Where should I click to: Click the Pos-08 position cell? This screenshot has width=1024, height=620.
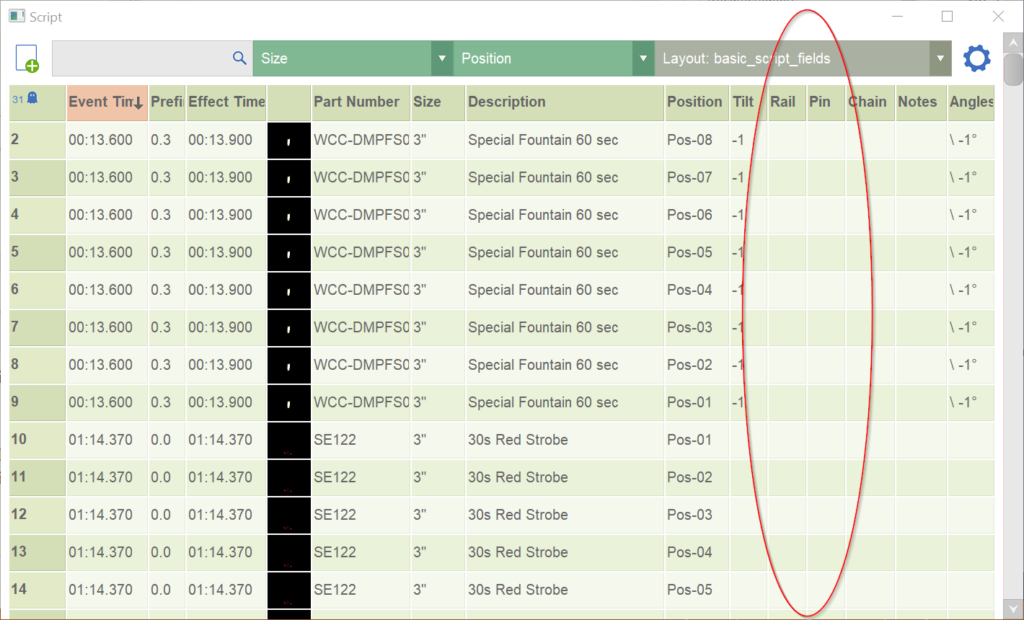(690, 140)
